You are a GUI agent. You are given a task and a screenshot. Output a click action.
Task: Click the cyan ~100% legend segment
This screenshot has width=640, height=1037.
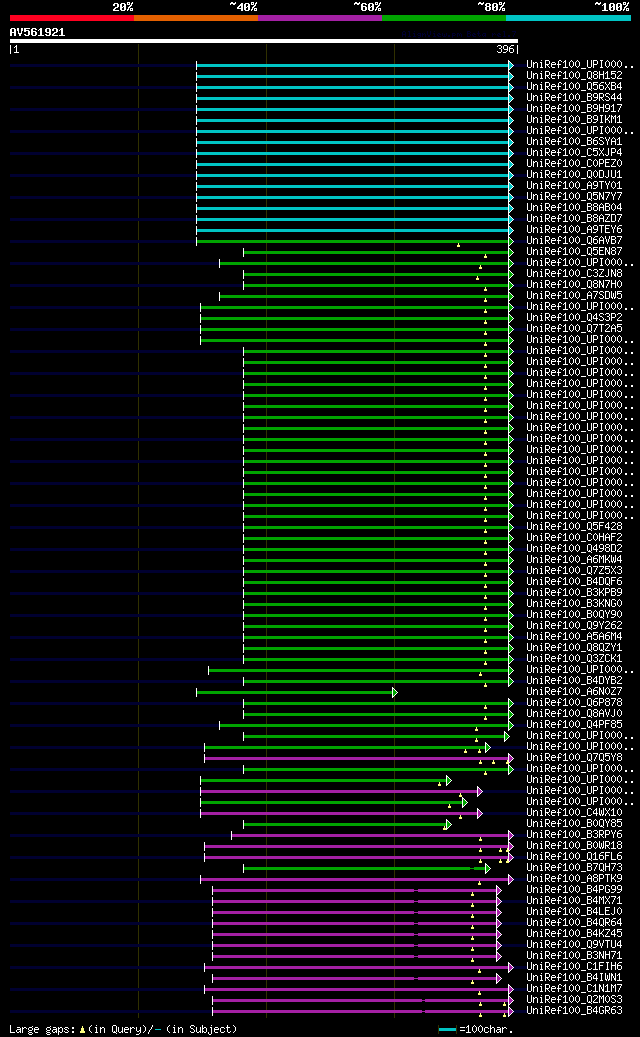(x=568, y=18)
